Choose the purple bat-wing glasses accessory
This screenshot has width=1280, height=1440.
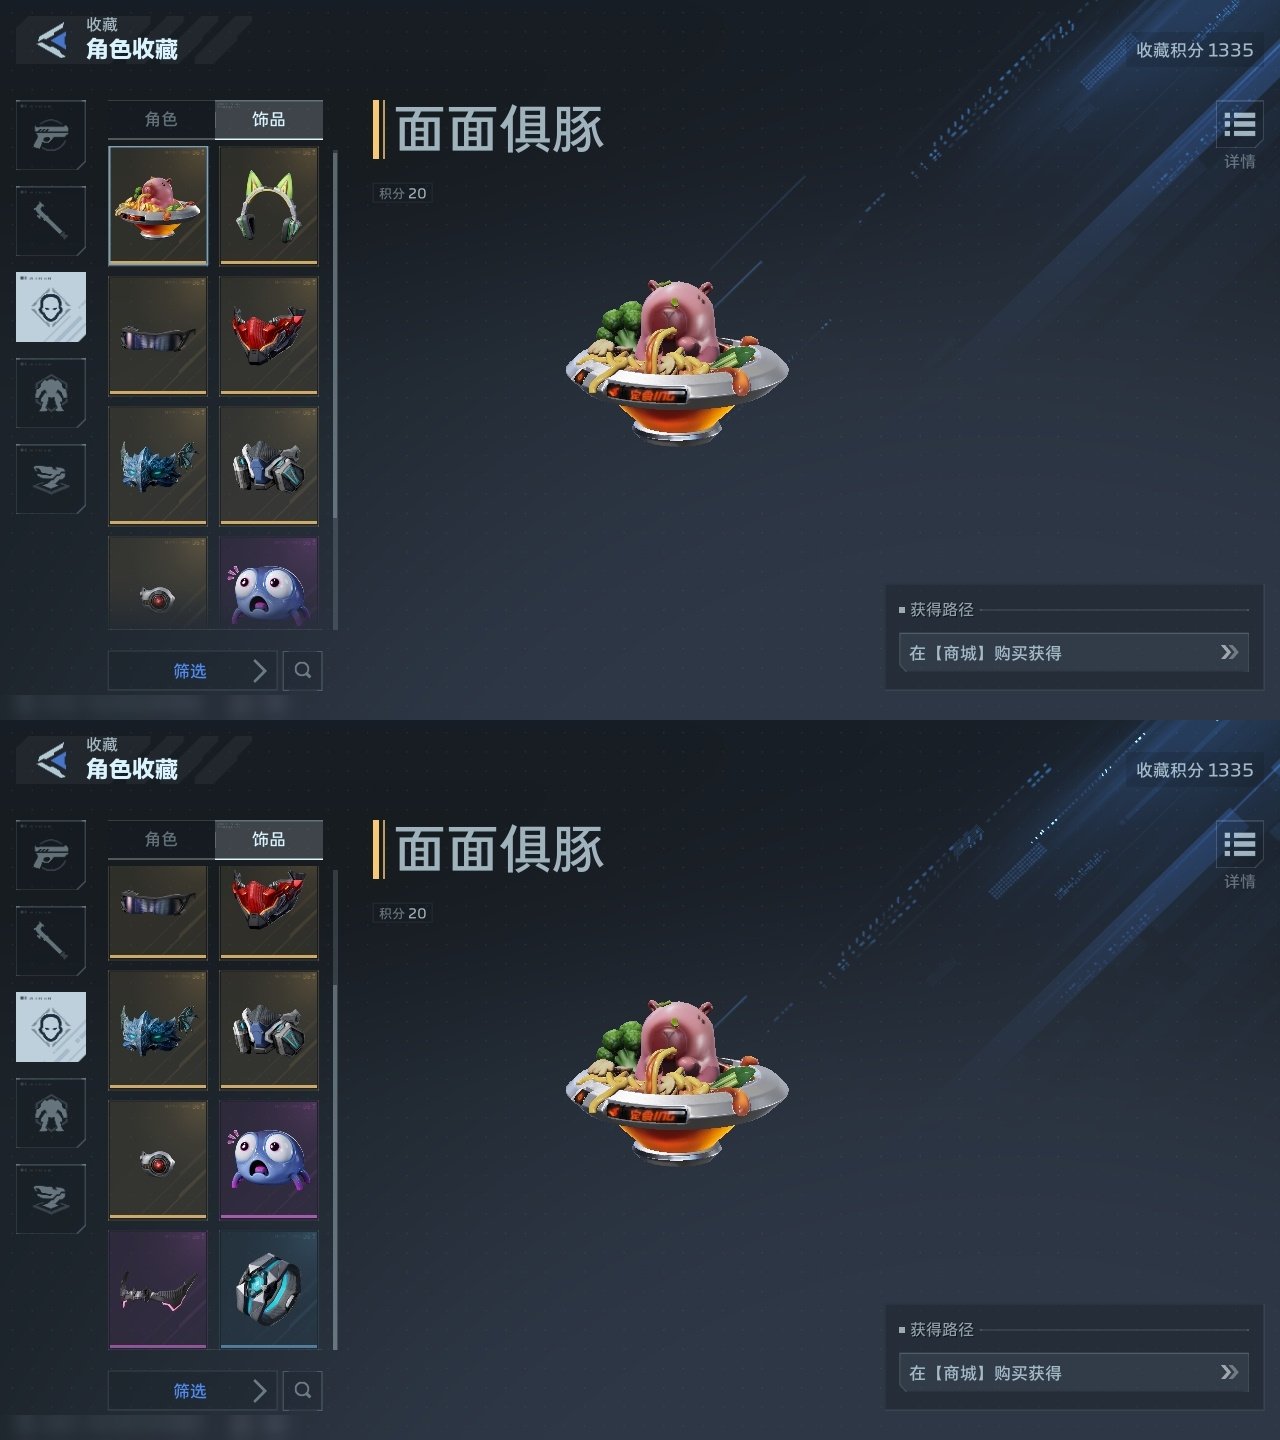158,1290
